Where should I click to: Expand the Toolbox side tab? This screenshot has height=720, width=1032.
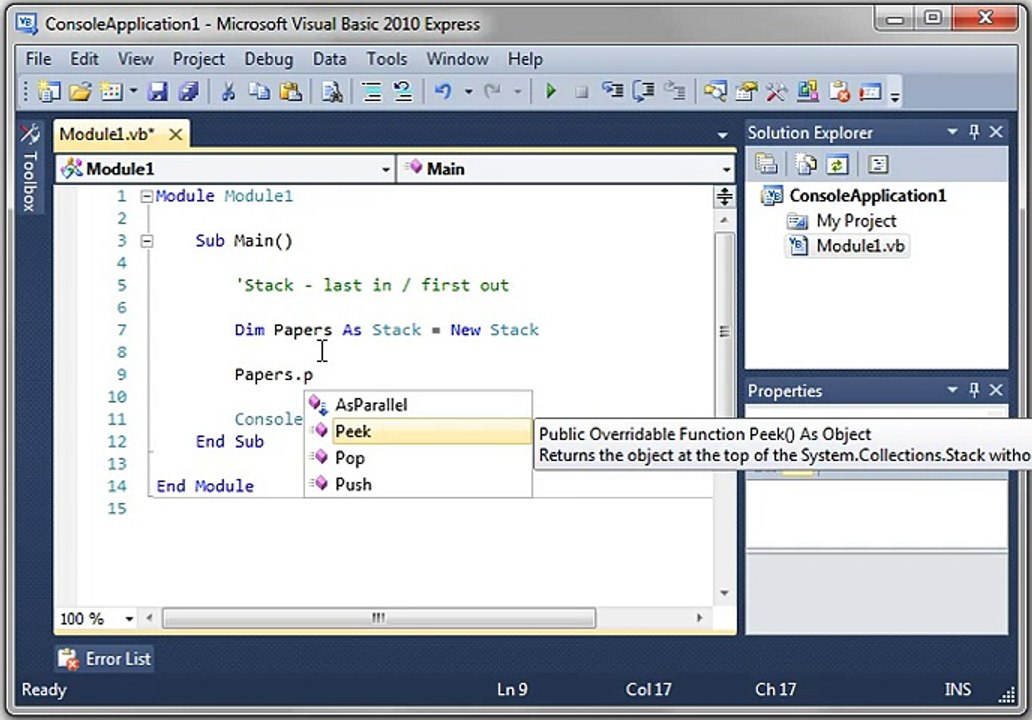pyautogui.click(x=29, y=168)
